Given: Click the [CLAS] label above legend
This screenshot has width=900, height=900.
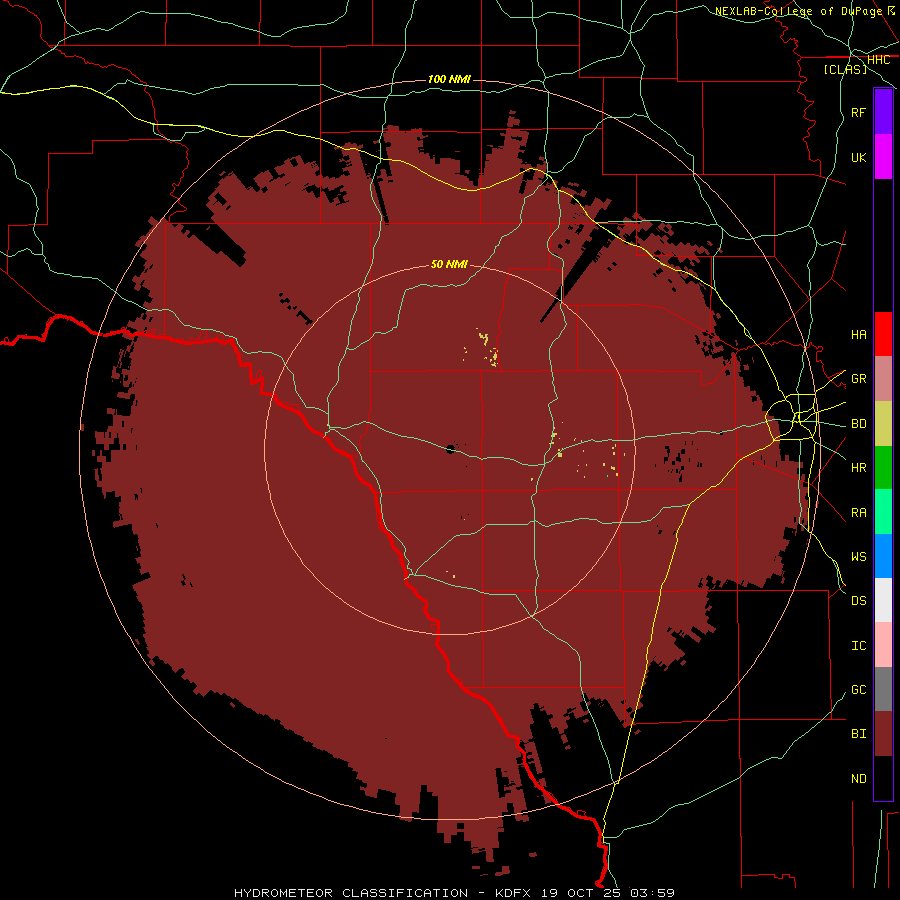Looking at the screenshot, I should click(x=845, y=69).
